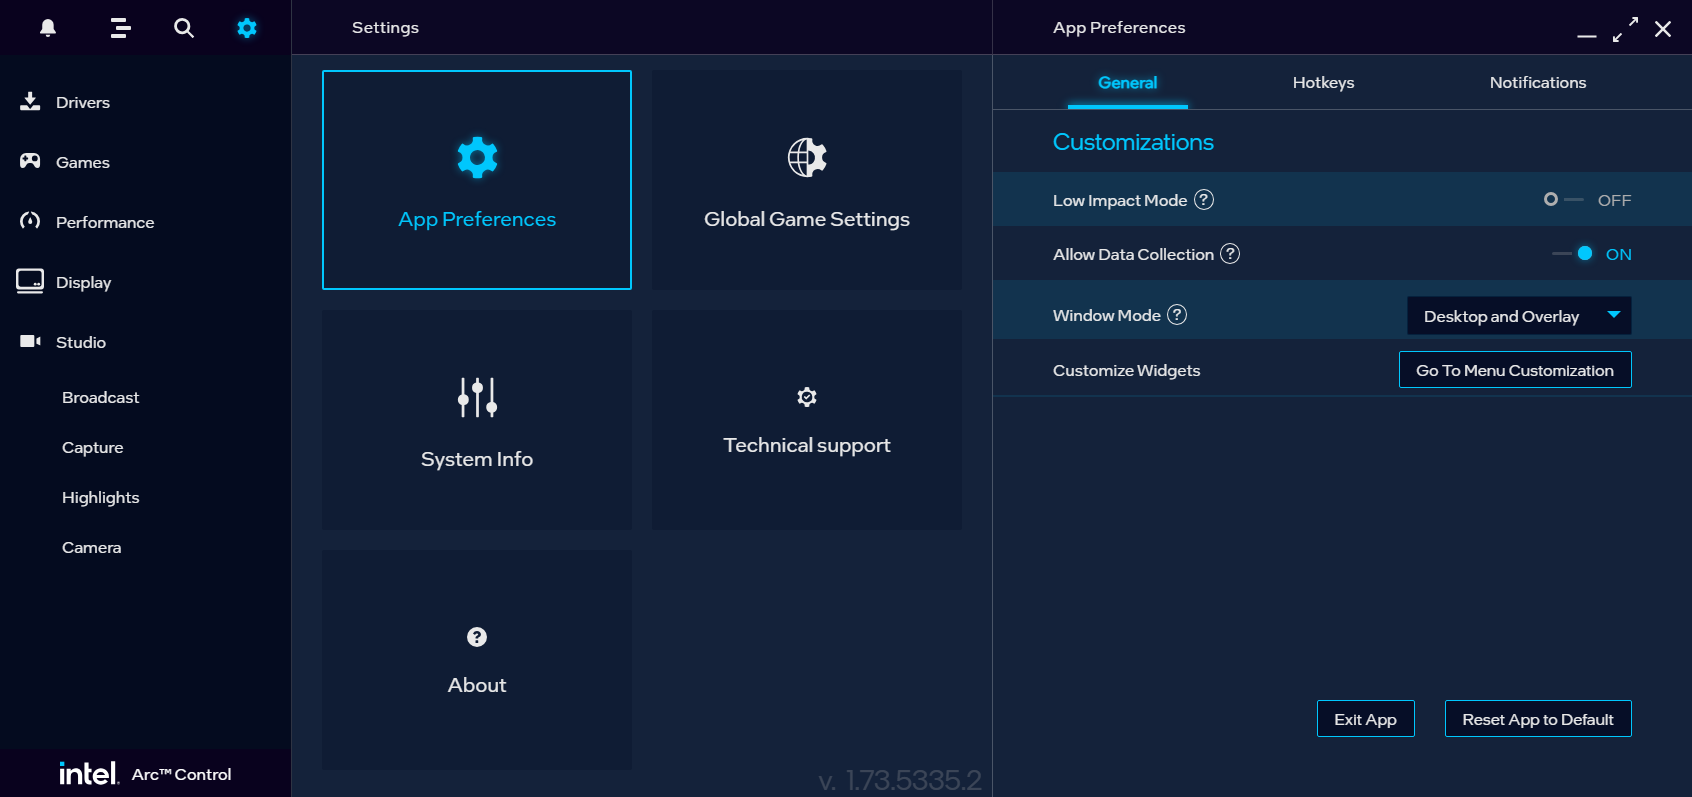Click Go To Menu Customization button
Viewport: 1692px width, 797px height.
(1515, 370)
